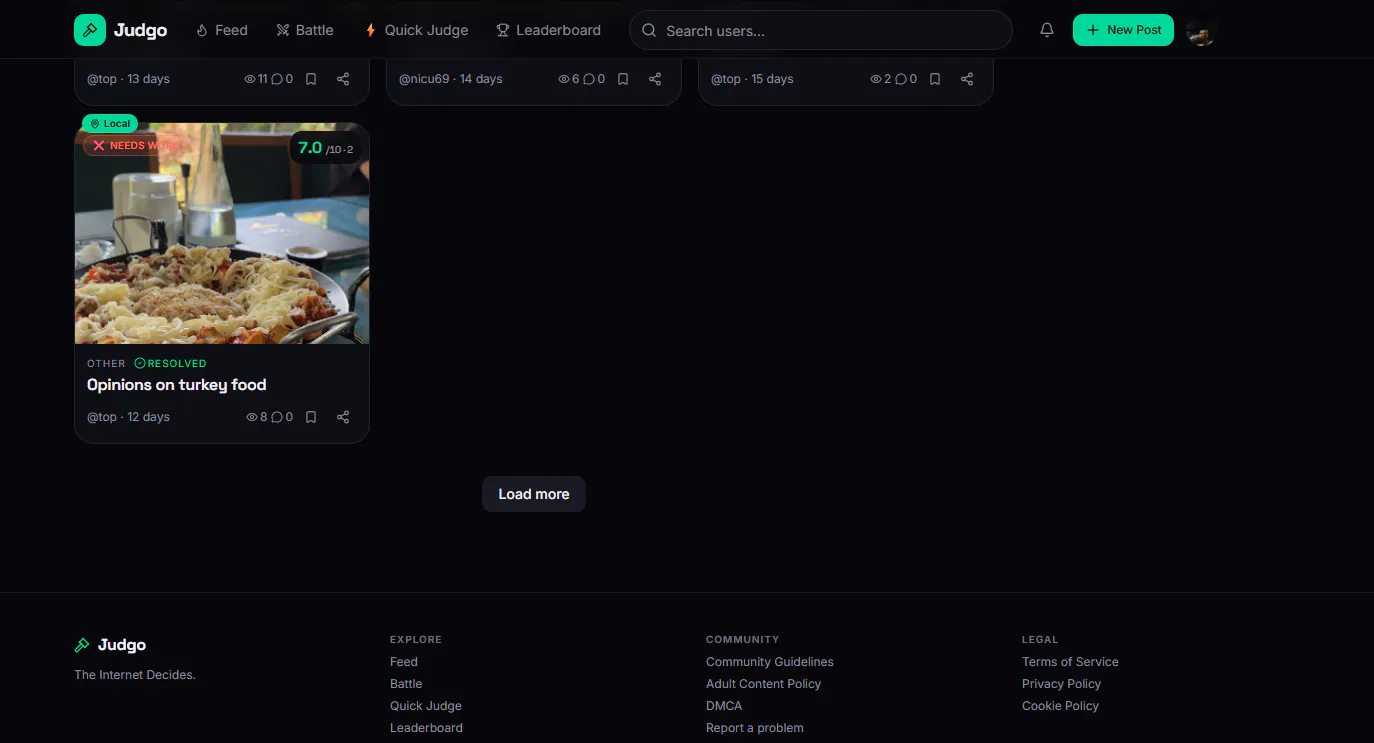The width and height of the screenshot is (1374, 743).
Task: Click comment icon on turkey food post
Action: click(277, 417)
